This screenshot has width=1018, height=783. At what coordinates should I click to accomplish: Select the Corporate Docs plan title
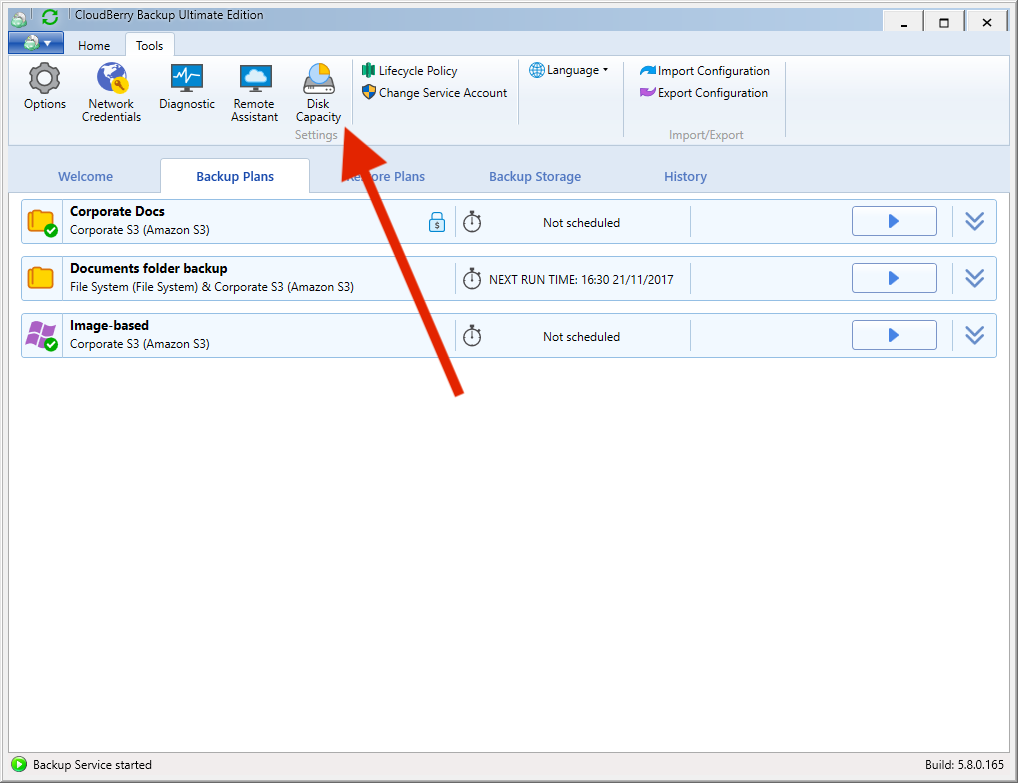click(x=118, y=212)
